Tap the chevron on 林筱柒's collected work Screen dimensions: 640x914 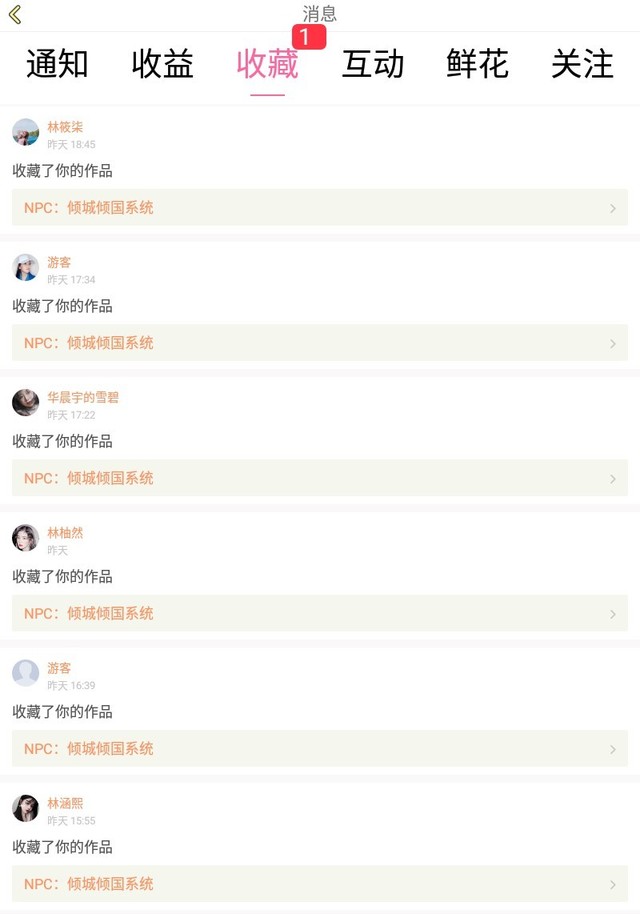tap(613, 208)
